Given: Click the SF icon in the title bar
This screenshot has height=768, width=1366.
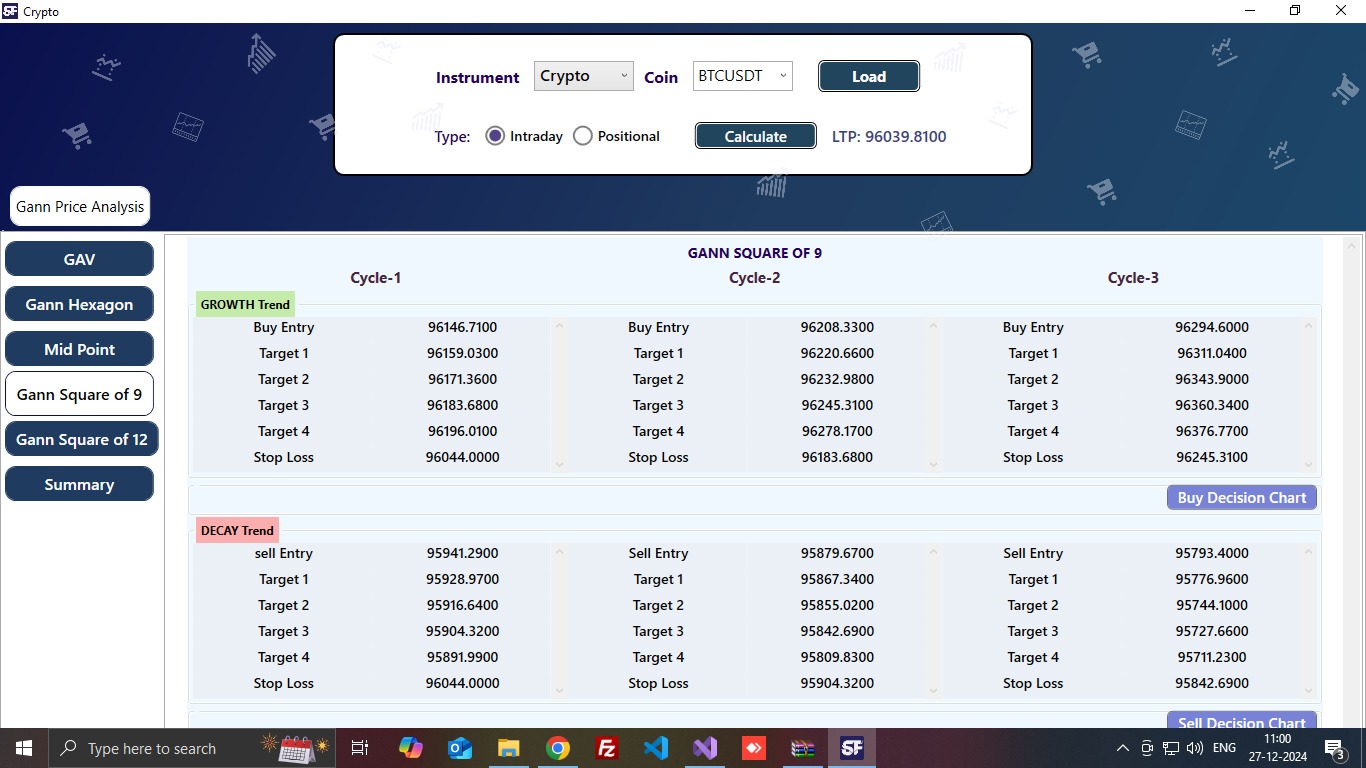Looking at the screenshot, I should [x=9, y=11].
